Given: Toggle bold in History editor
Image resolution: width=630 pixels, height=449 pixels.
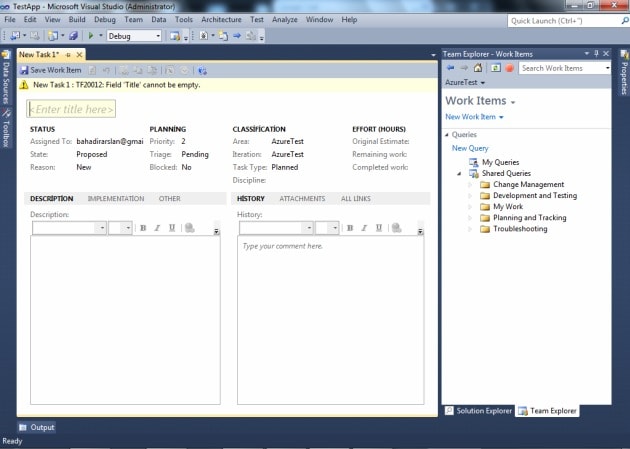Looking at the screenshot, I should coord(350,228).
